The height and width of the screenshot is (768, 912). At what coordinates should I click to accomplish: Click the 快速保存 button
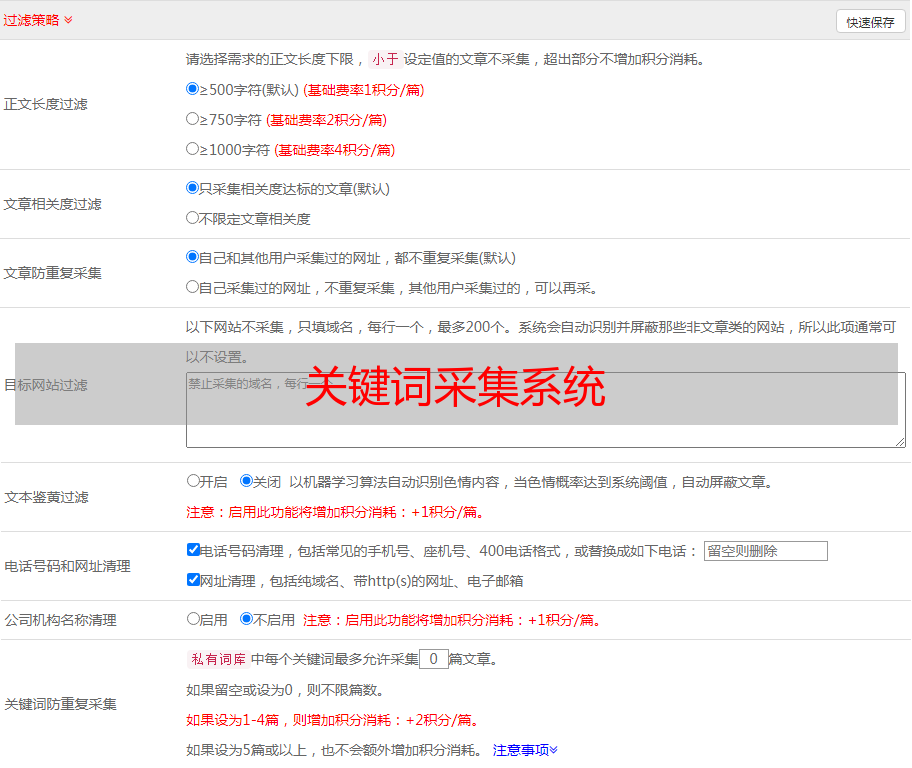pos(870,22)
